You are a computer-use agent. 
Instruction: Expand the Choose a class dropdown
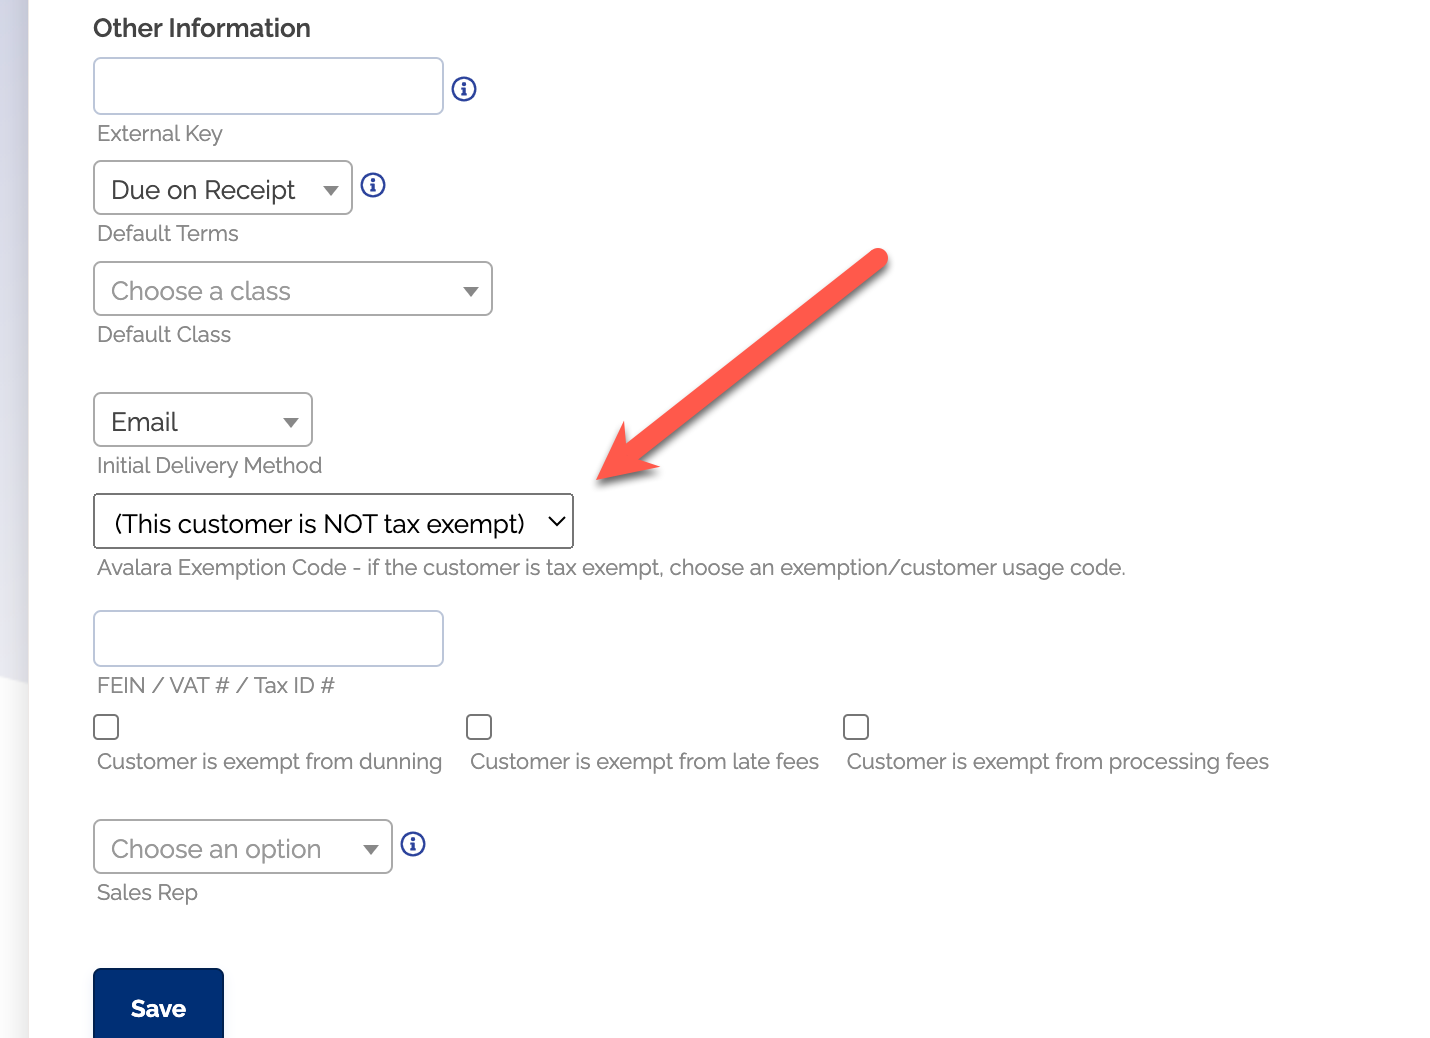click(x=292, y=289)
